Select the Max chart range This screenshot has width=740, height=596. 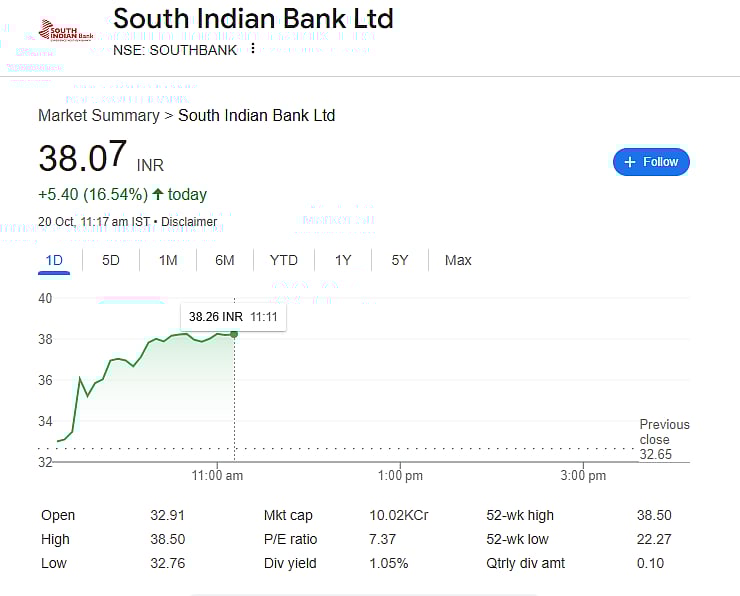458,260
